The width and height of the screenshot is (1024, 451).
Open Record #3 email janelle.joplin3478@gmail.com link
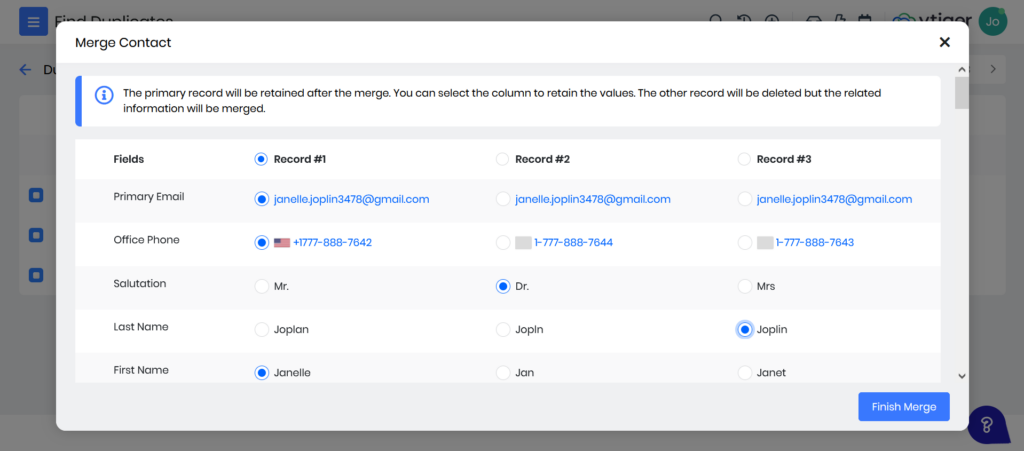point(834,199)
